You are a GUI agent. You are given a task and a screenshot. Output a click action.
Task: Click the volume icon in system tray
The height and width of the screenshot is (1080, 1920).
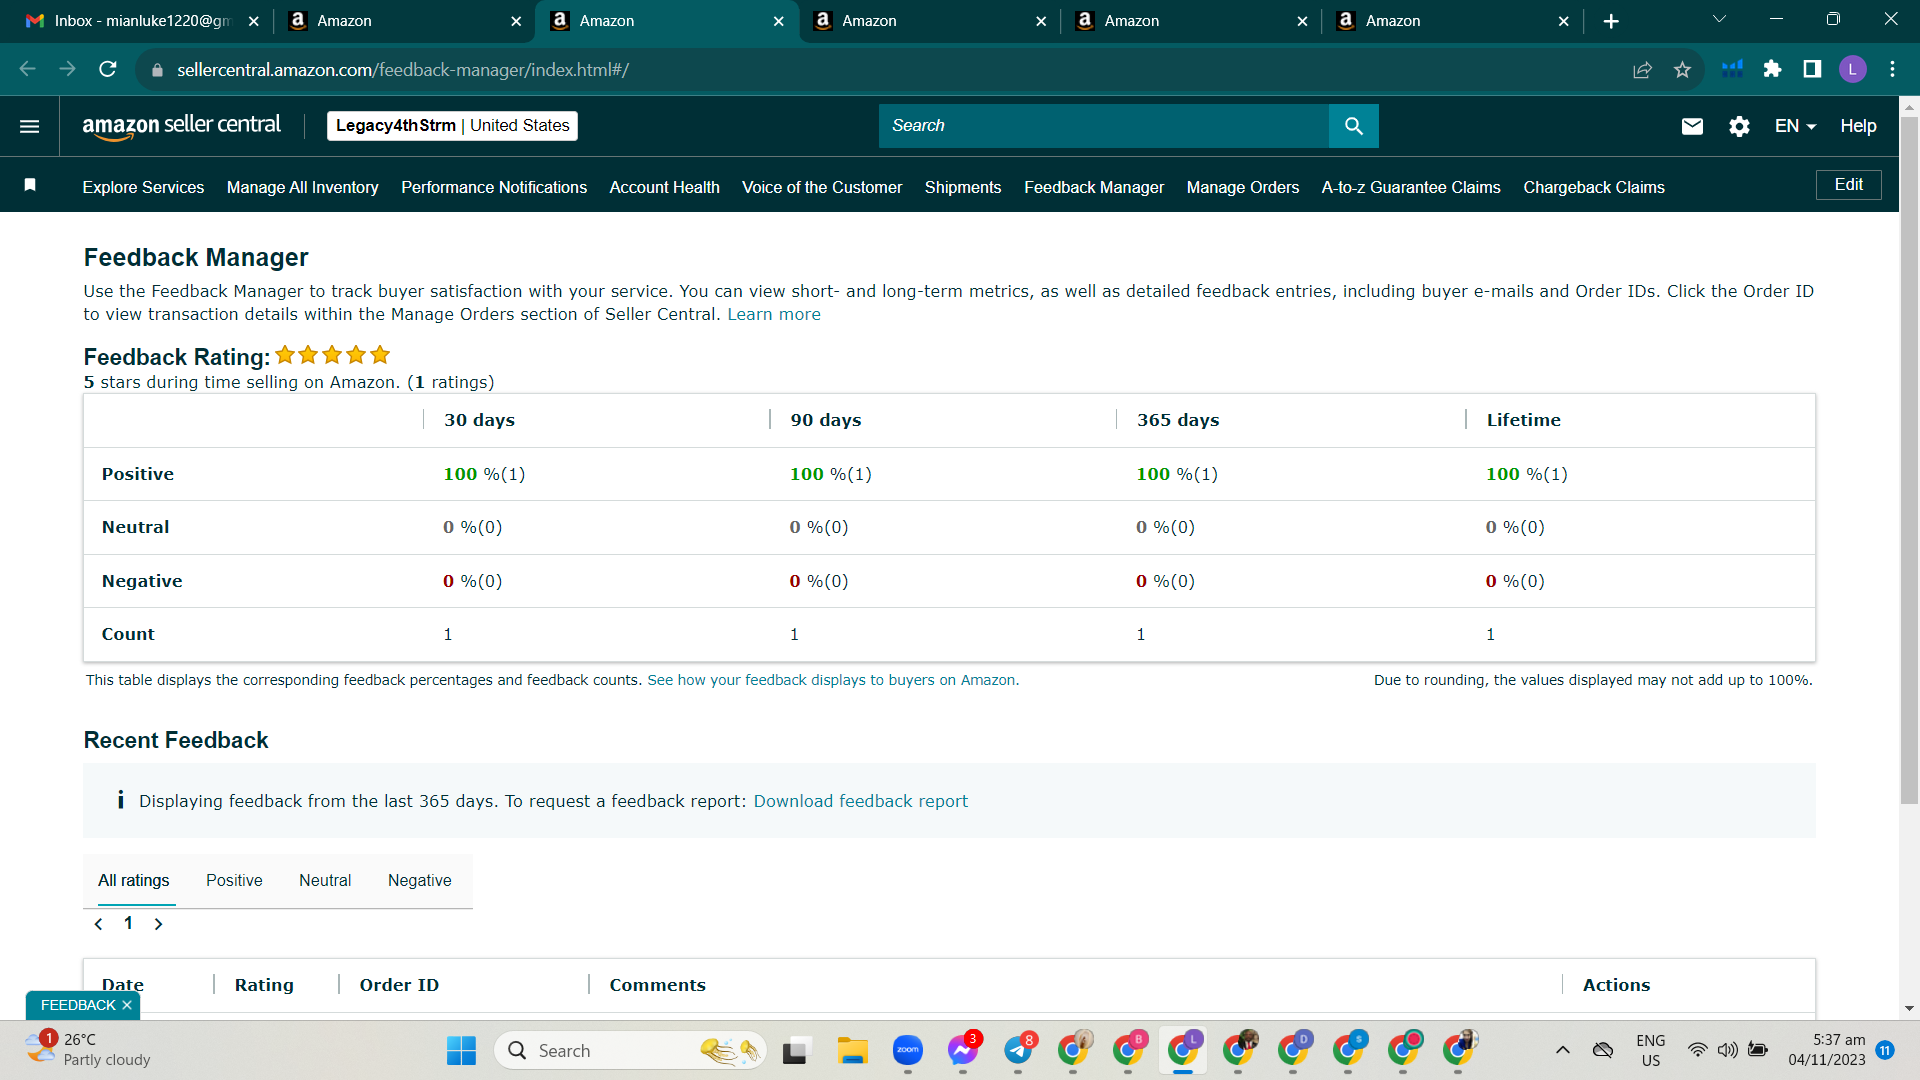(1727, 1050)
